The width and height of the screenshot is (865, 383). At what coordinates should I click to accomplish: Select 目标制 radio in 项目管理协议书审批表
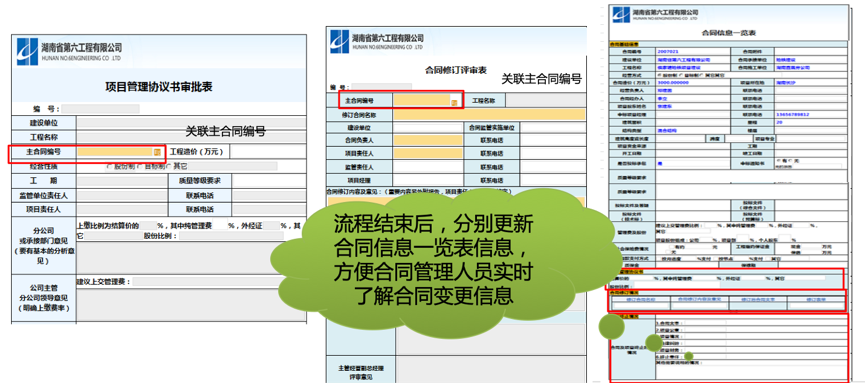139,166
